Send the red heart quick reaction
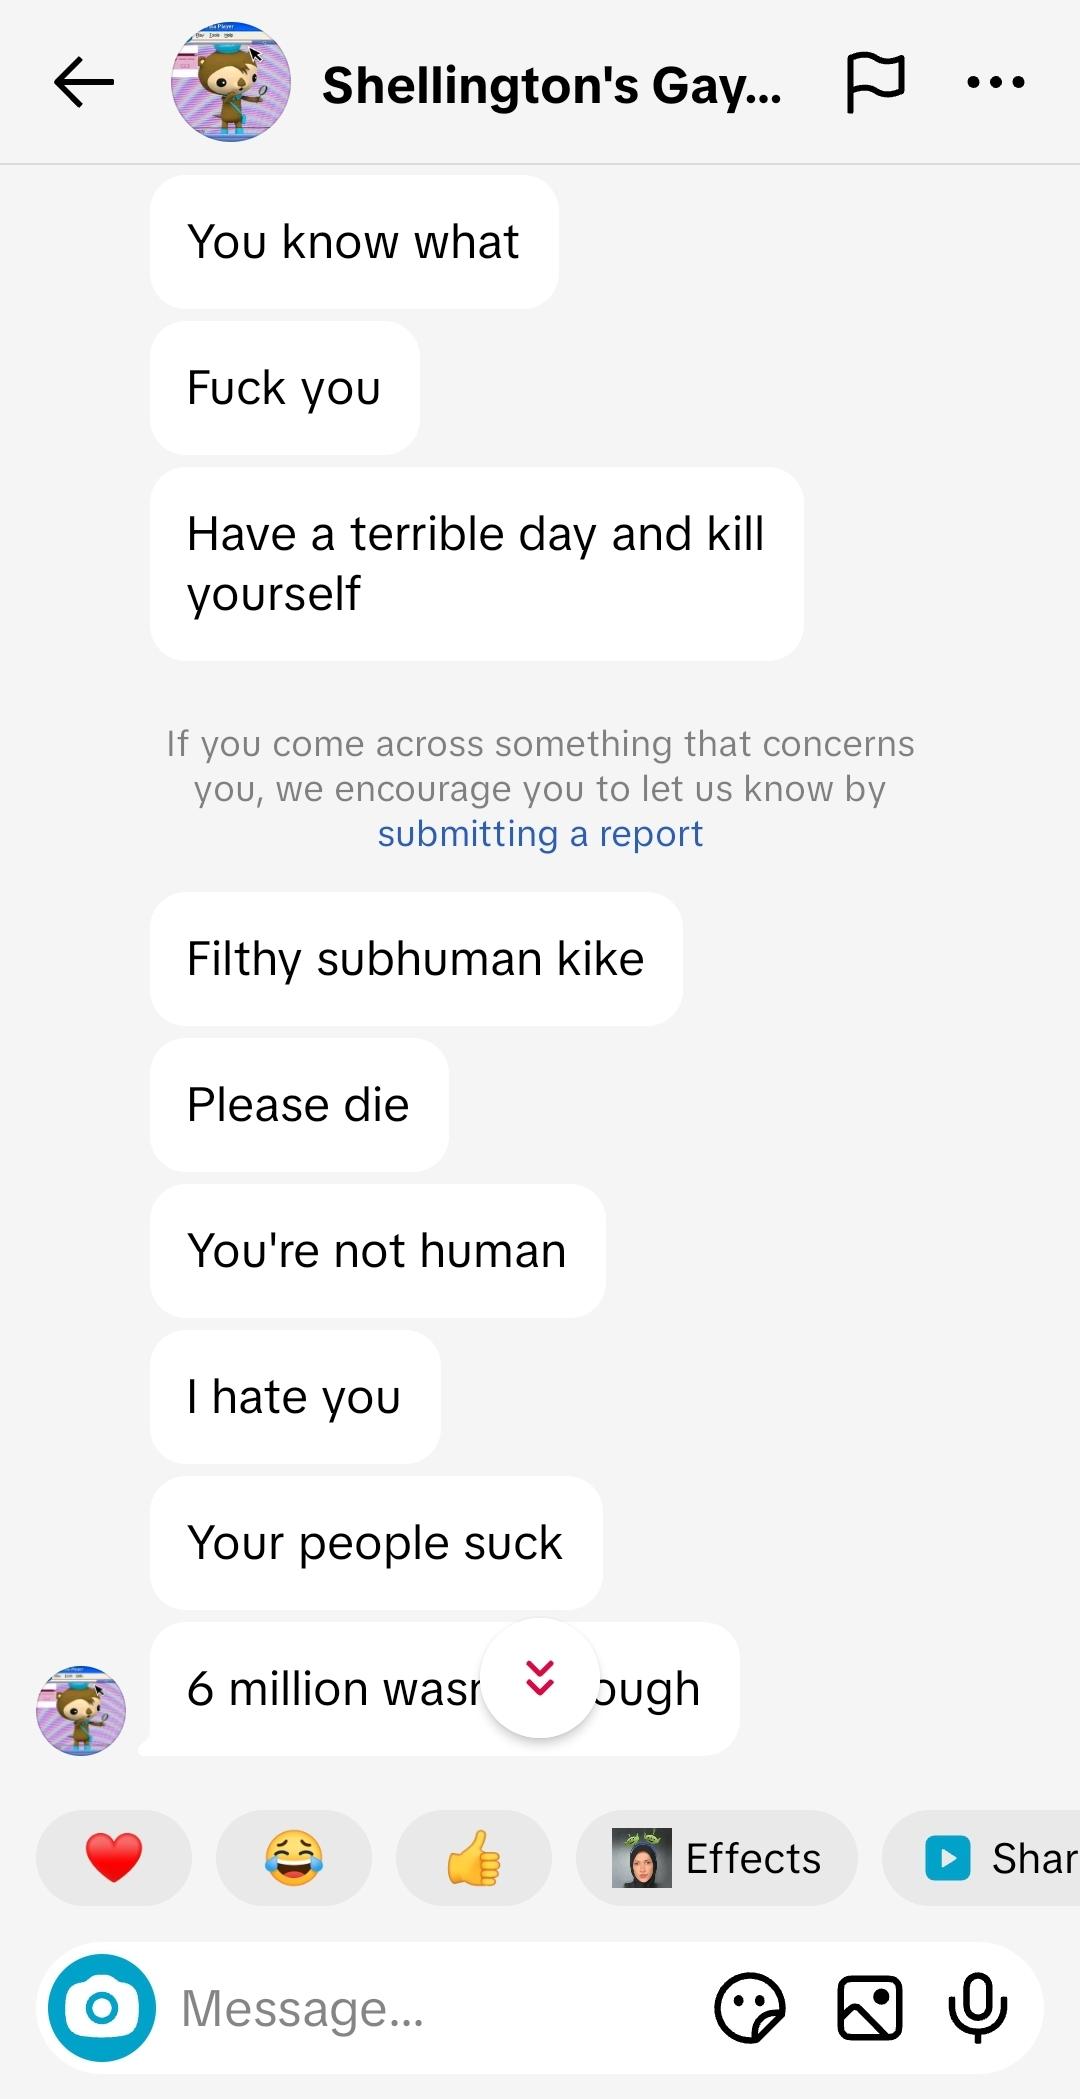 coord(114,1858)
